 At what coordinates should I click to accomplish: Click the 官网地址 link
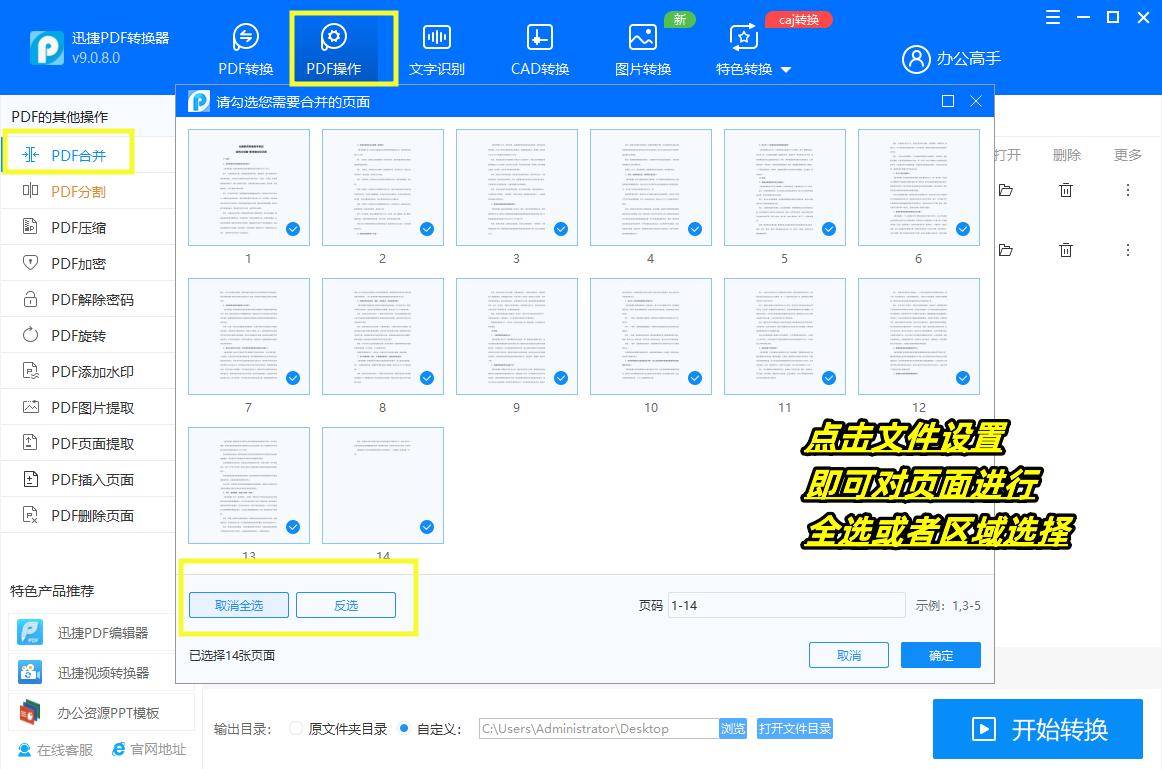click(x=149, y=749)
